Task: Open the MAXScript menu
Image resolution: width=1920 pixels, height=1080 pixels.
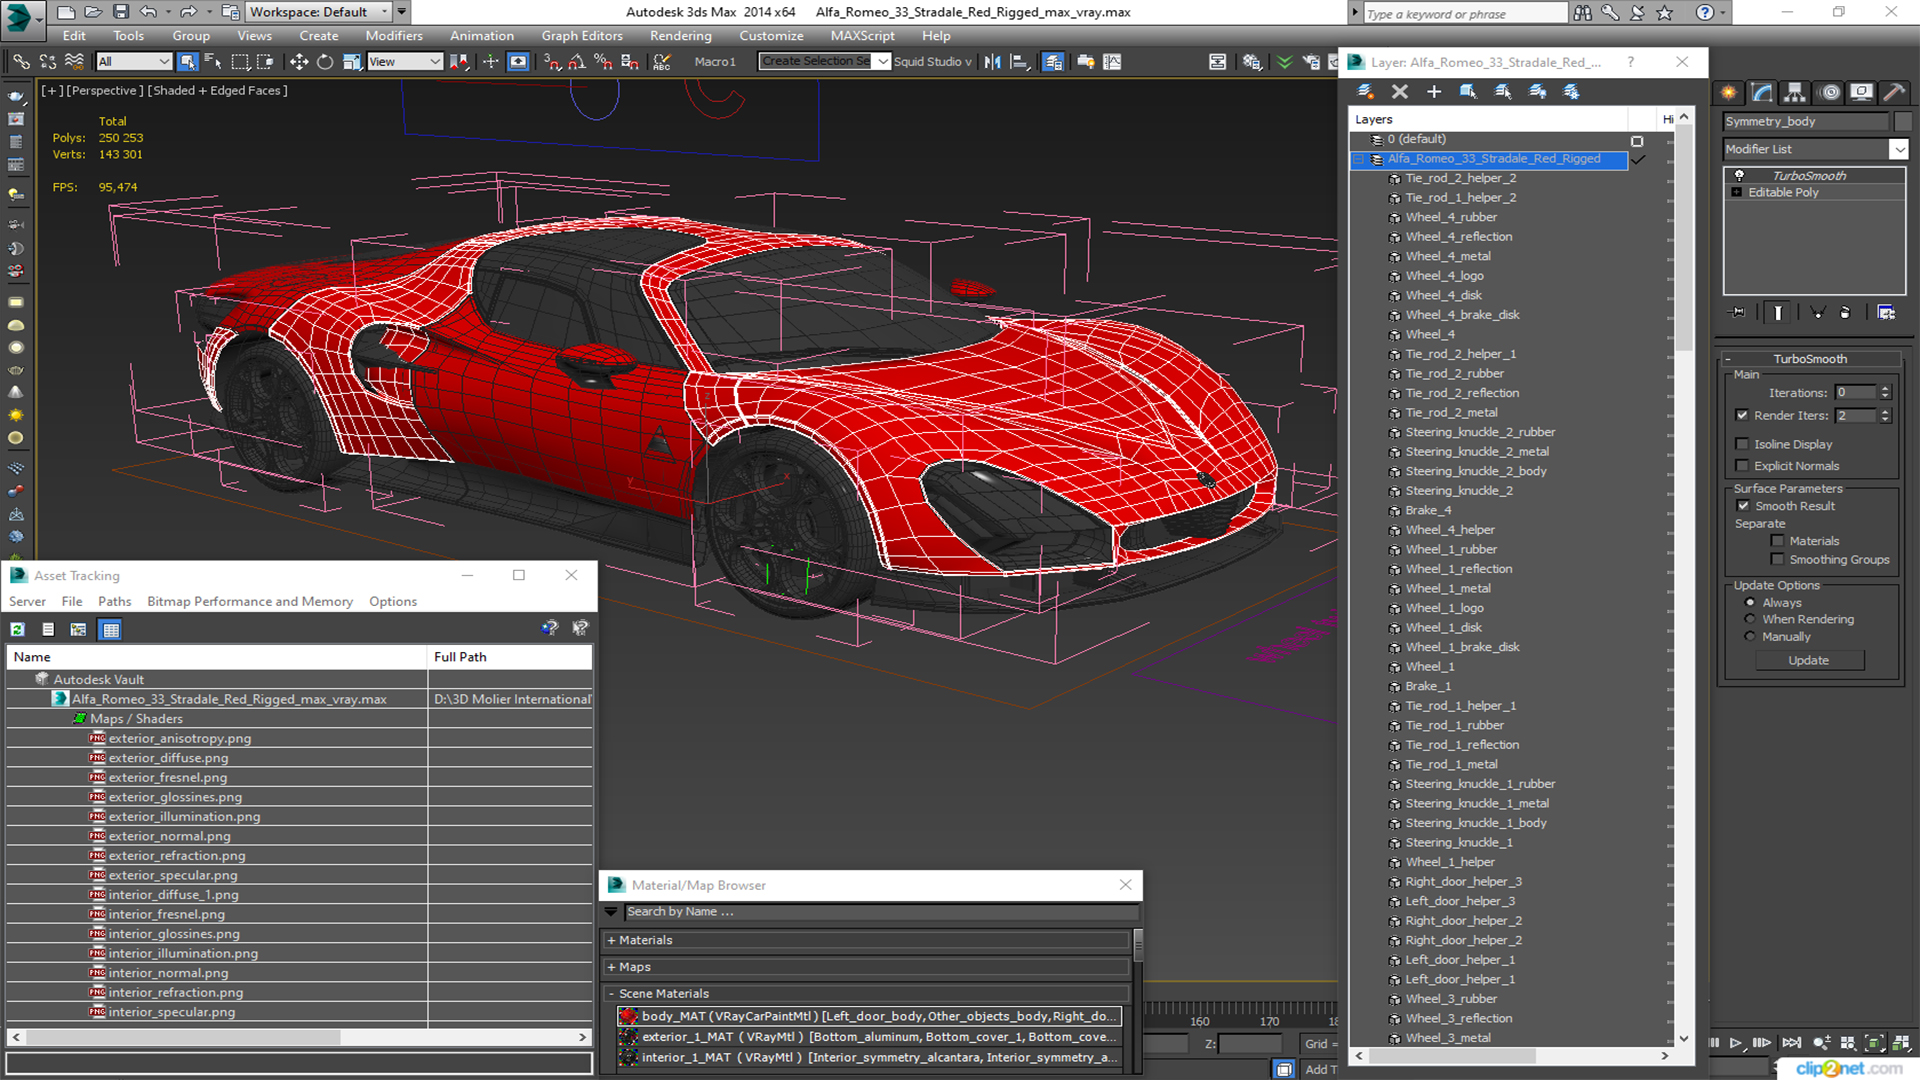Action: [863, 36]
